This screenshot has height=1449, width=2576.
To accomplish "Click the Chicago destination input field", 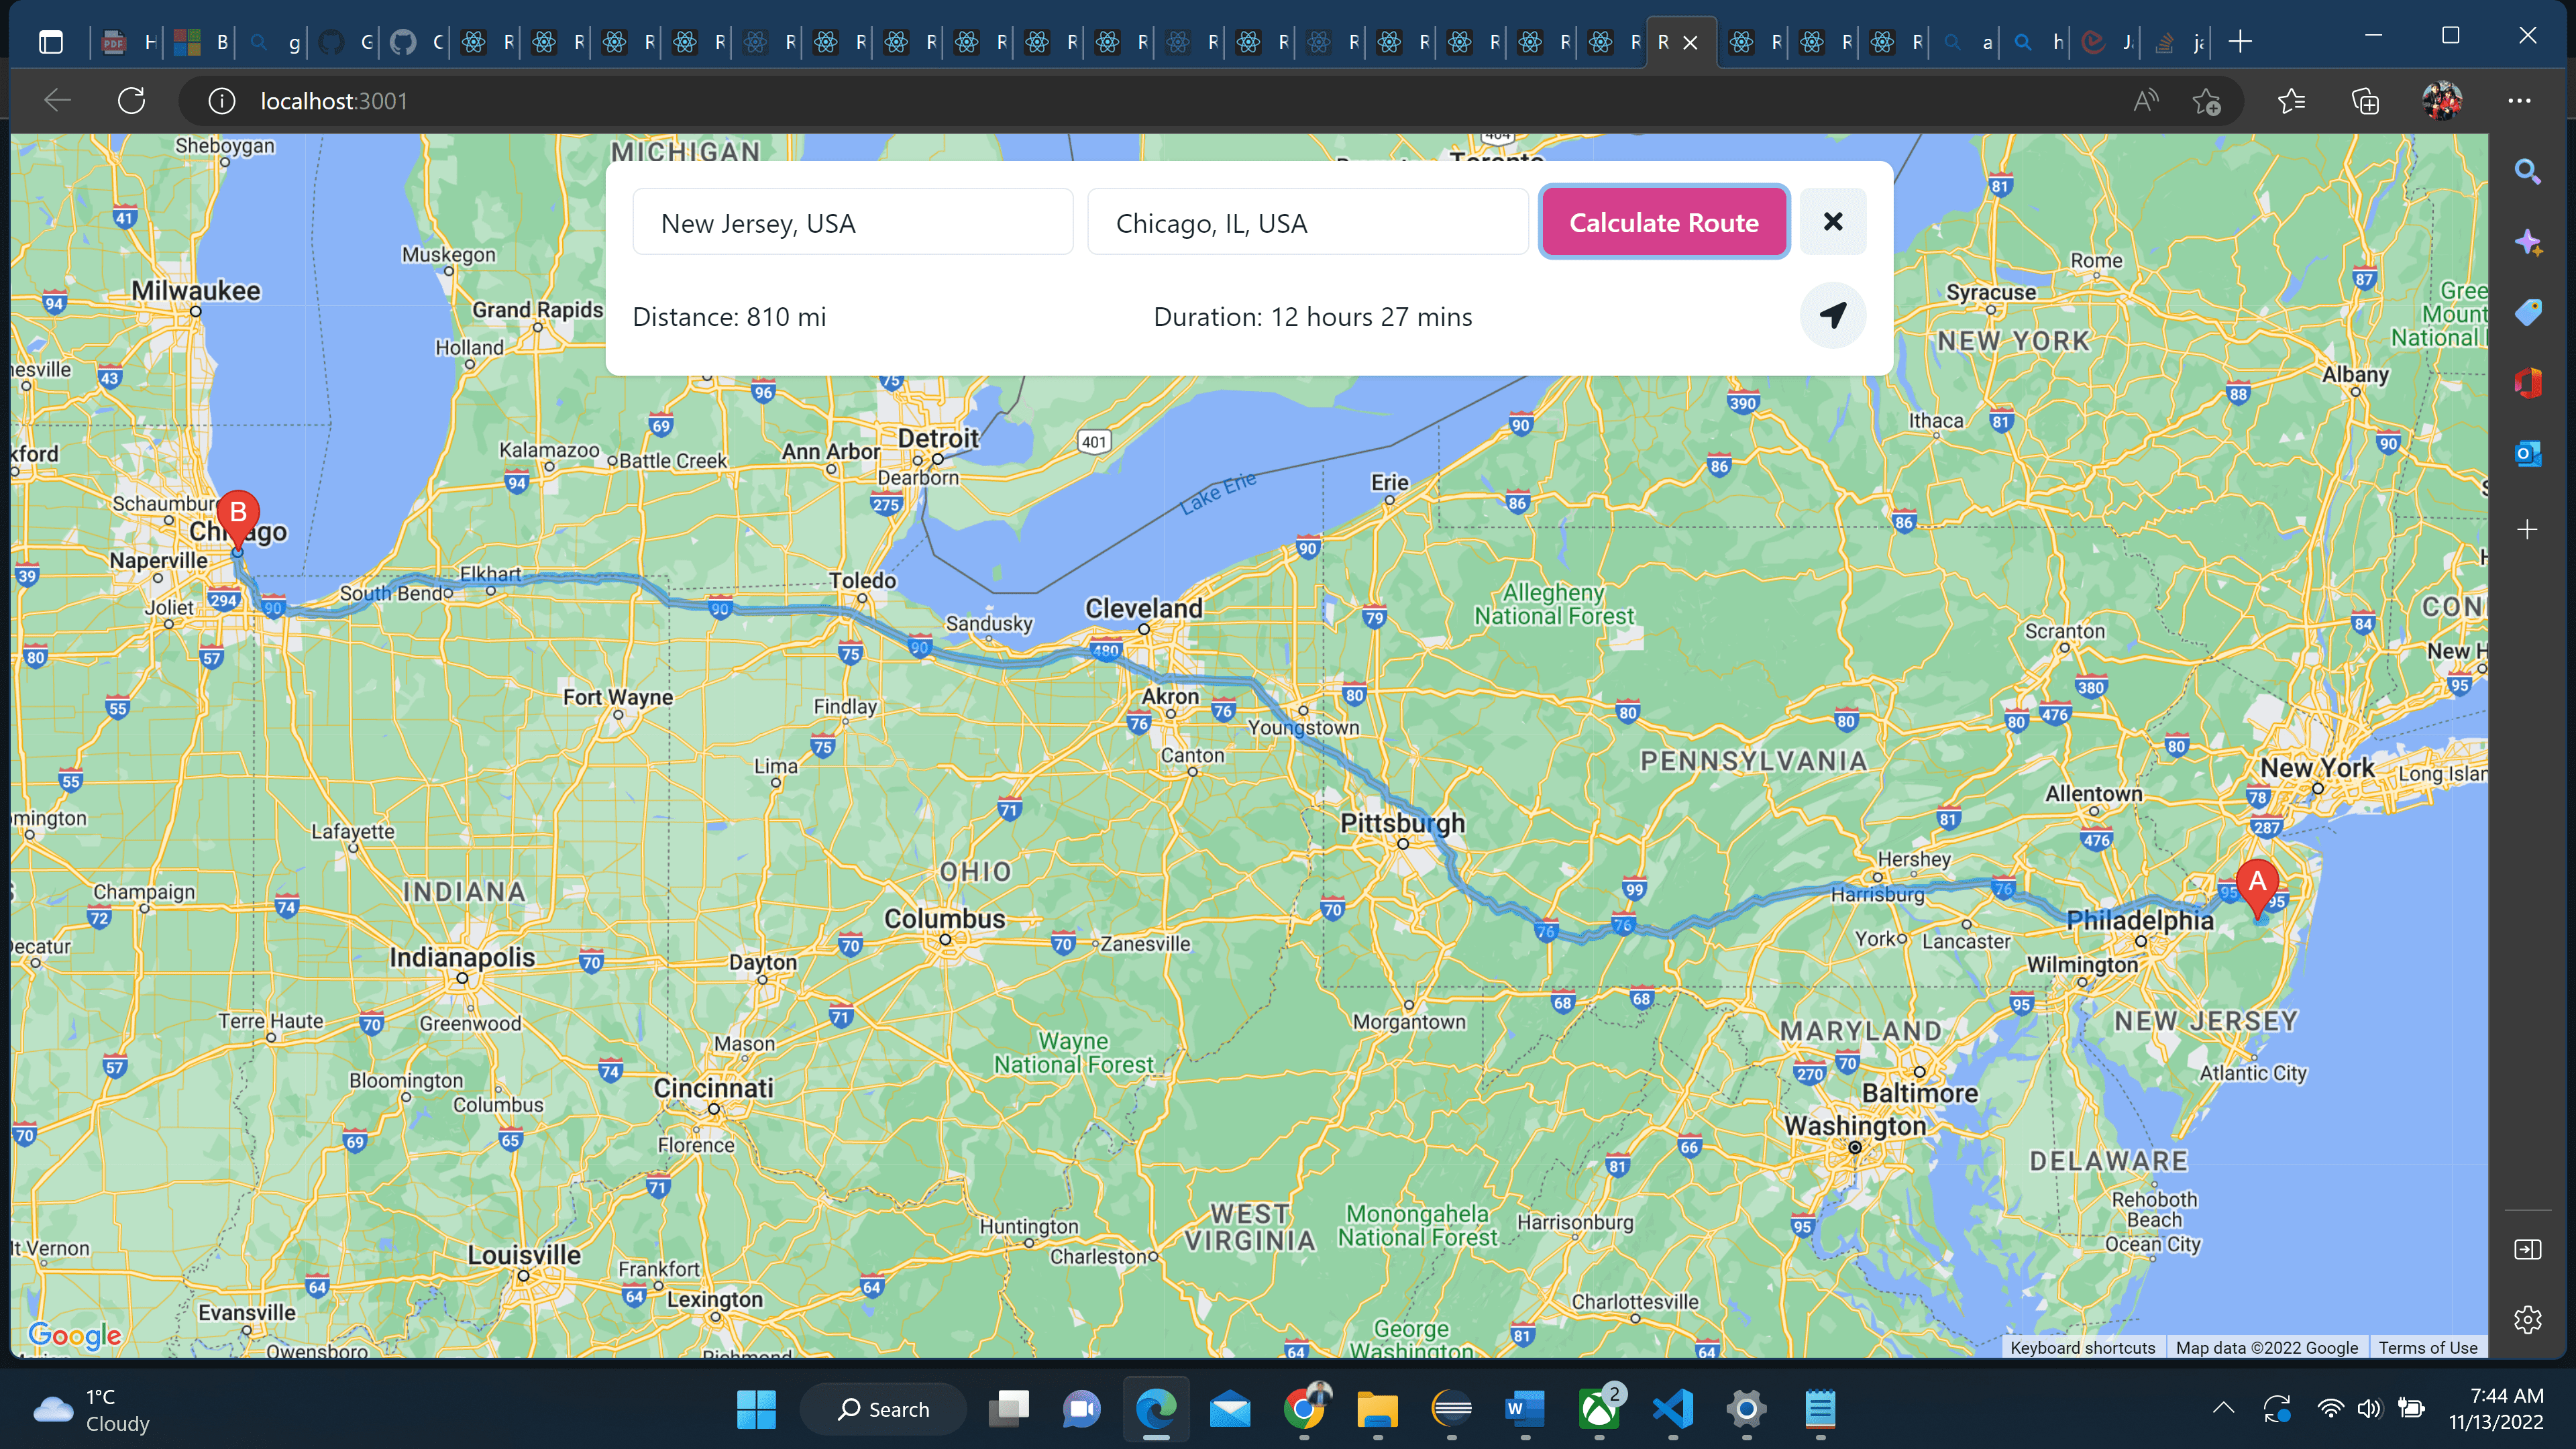I will [1307, 222].
